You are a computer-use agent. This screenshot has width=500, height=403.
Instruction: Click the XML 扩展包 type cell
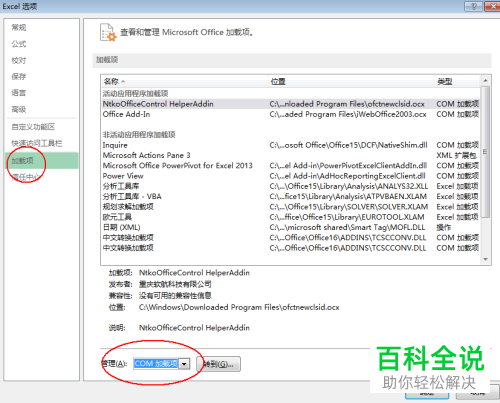456,155
